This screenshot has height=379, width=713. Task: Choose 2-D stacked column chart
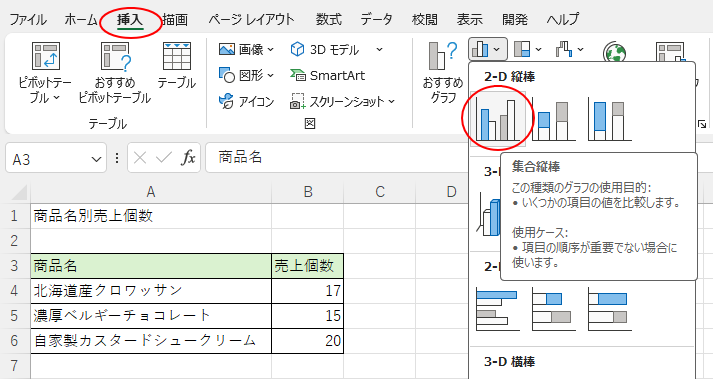tap(554, 120)
